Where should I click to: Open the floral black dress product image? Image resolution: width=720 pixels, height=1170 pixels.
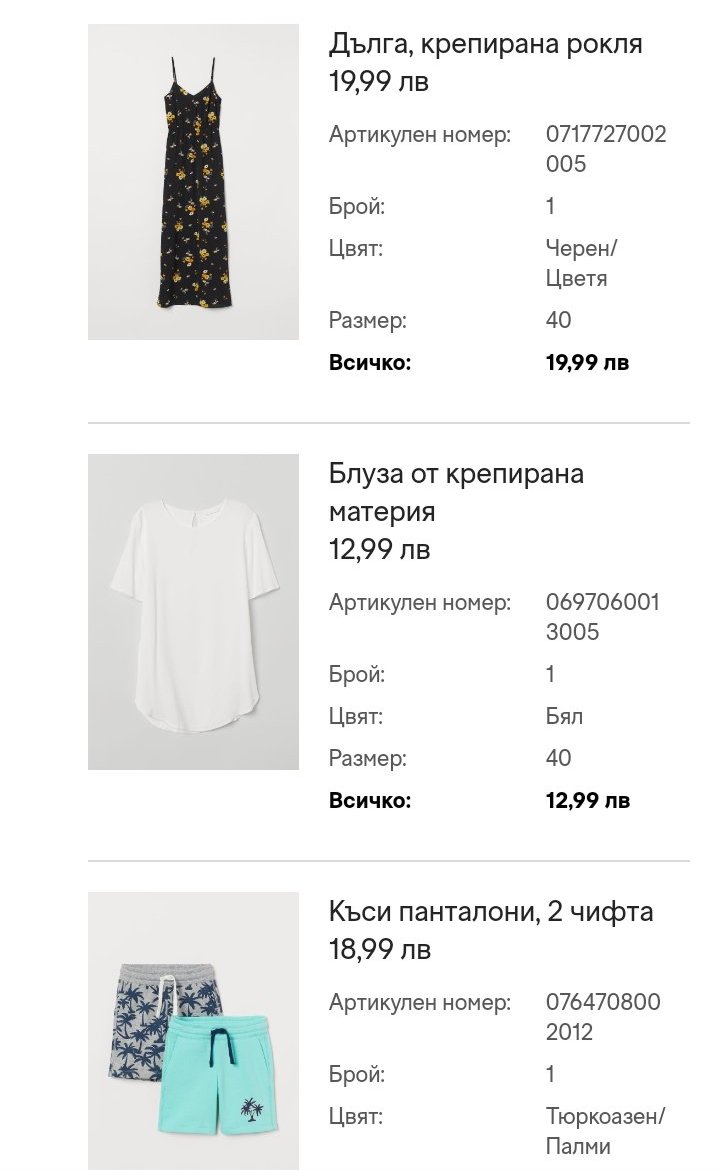(x=193, y=182)
